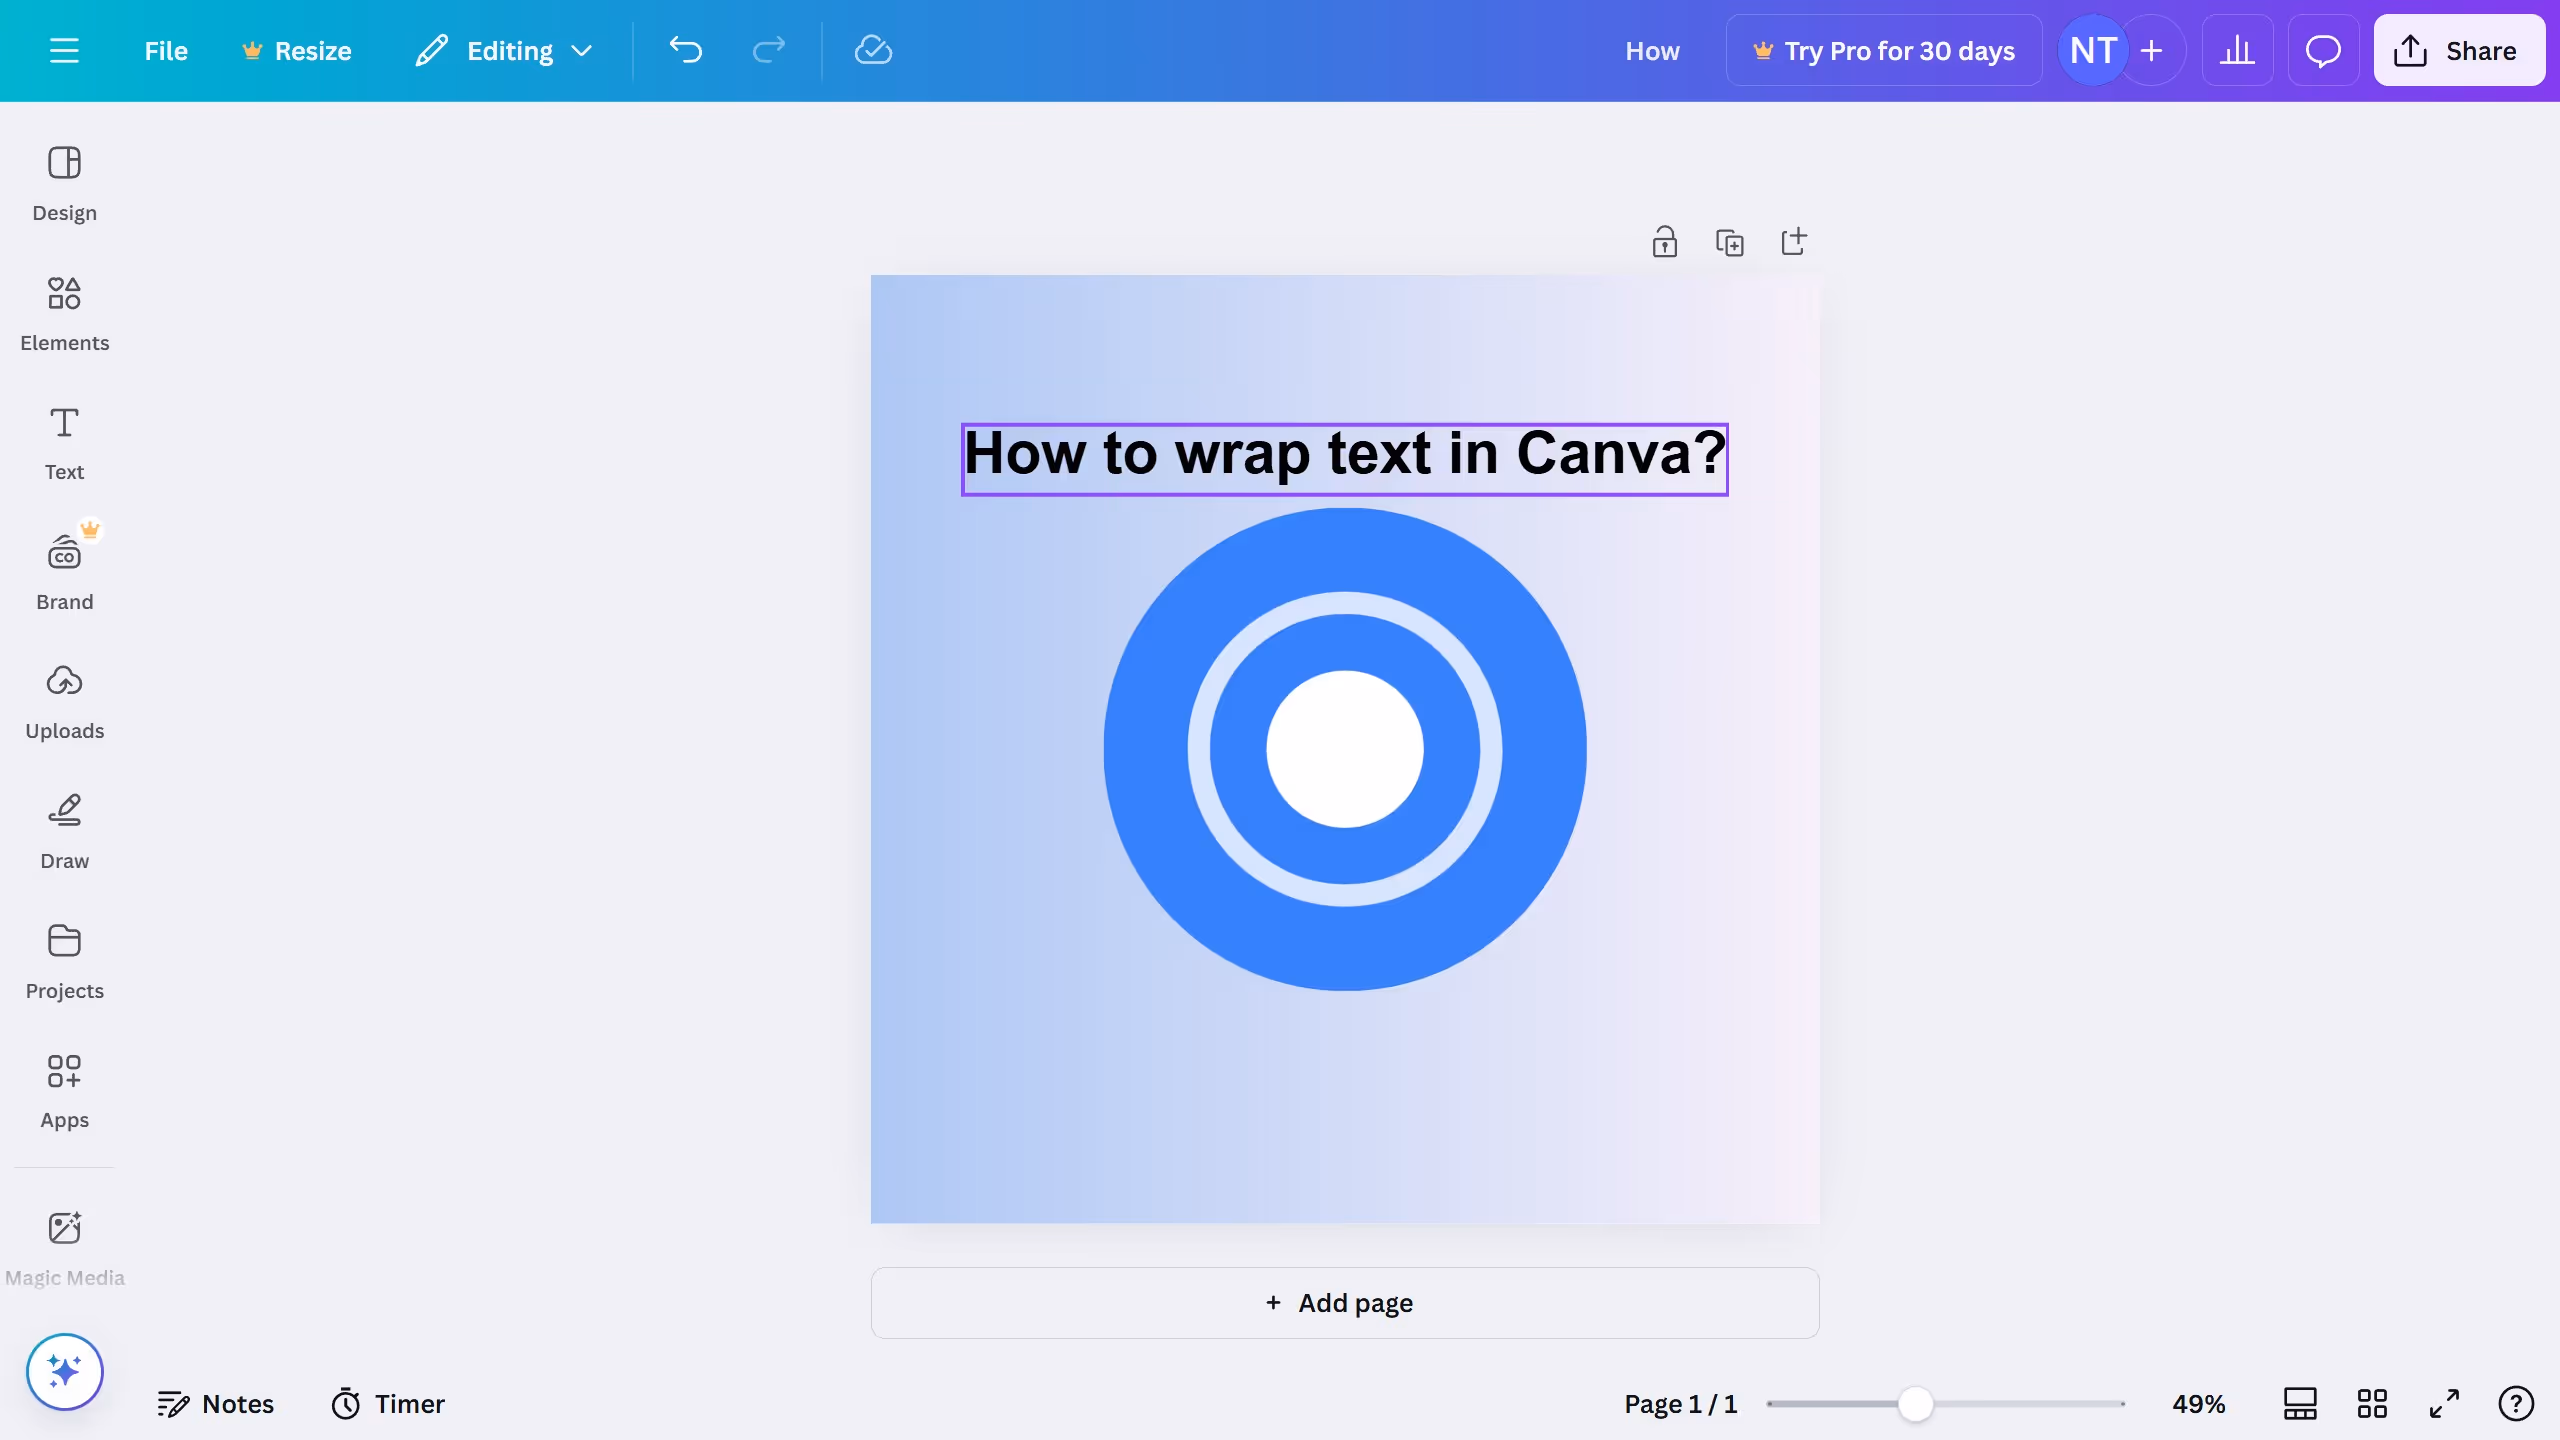Click the zoom slider handle
Viewport: 2560px width, 1440px height.
[1915, 1404]
